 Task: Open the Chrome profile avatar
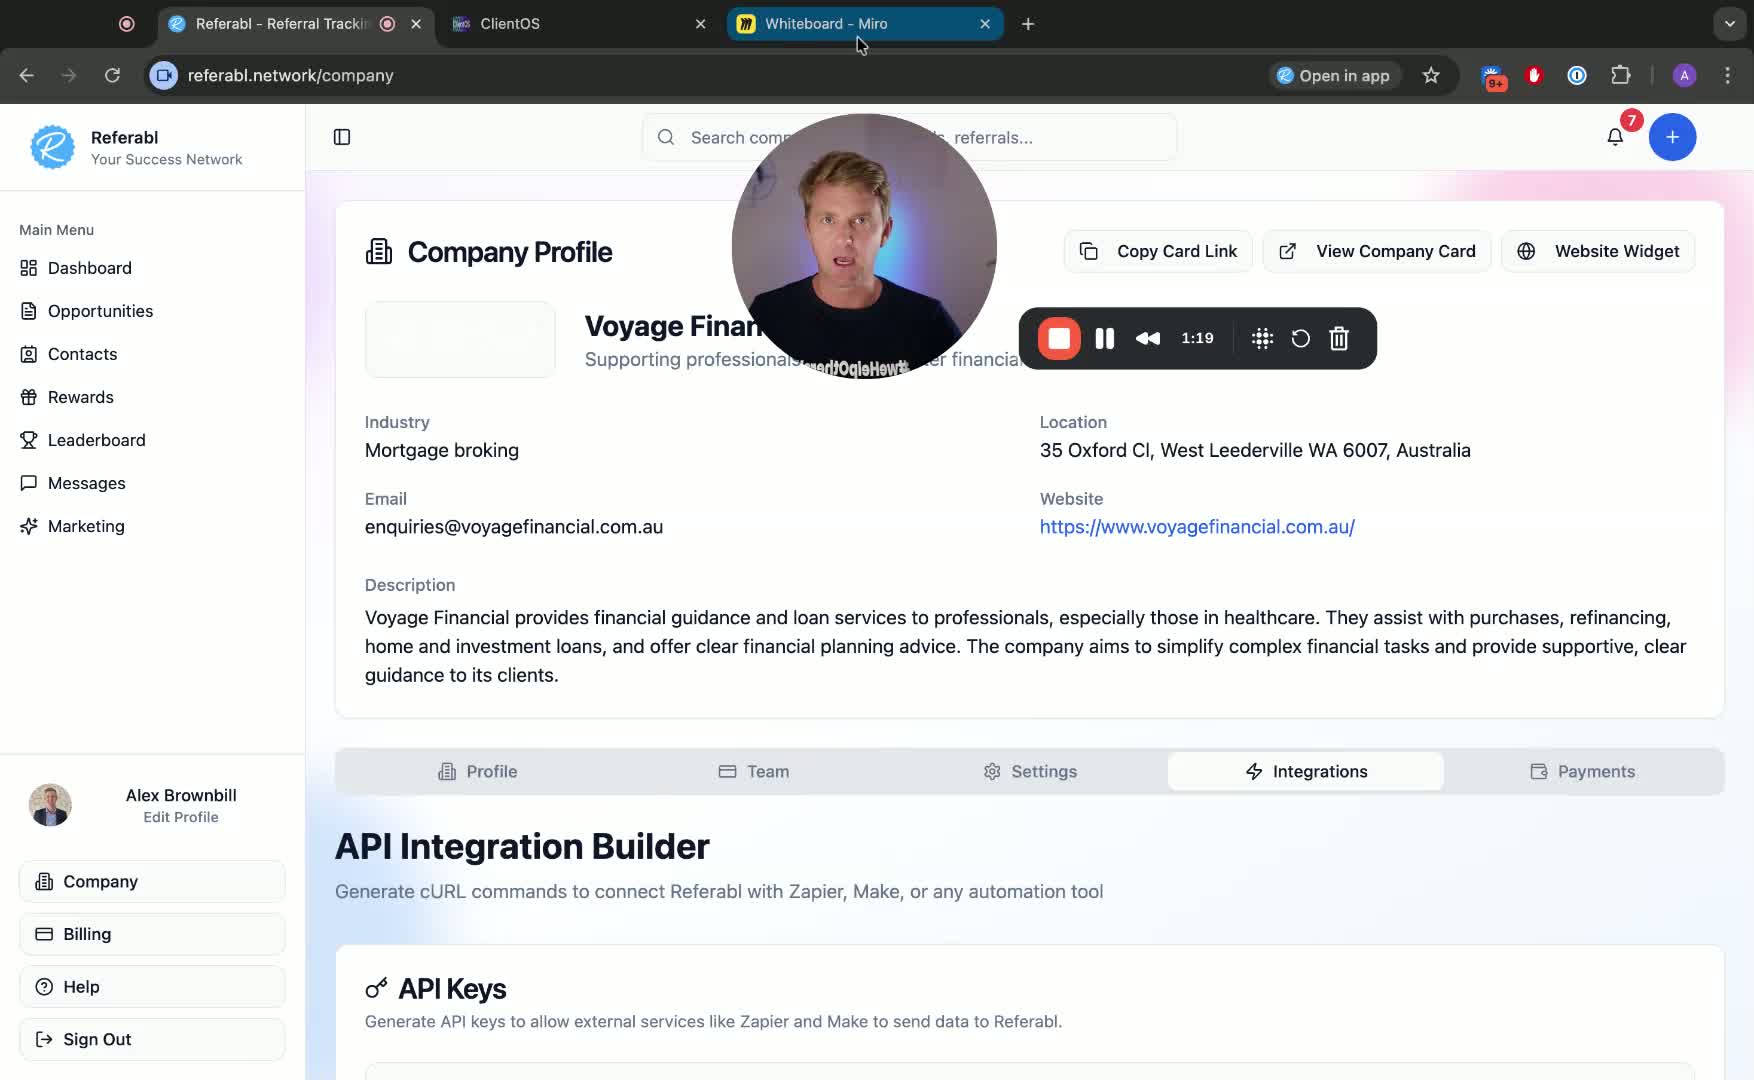click(1684, 75)
